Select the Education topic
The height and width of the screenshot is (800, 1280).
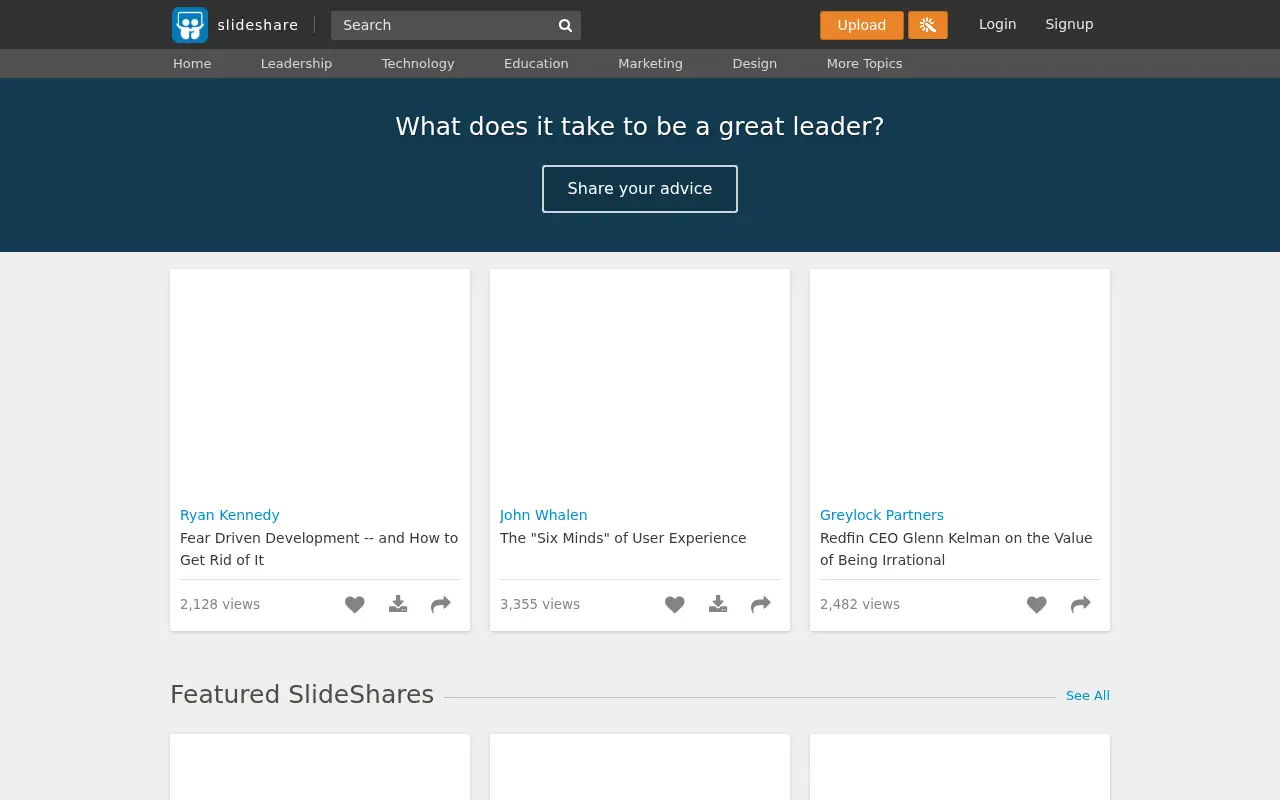click(536, 63)
